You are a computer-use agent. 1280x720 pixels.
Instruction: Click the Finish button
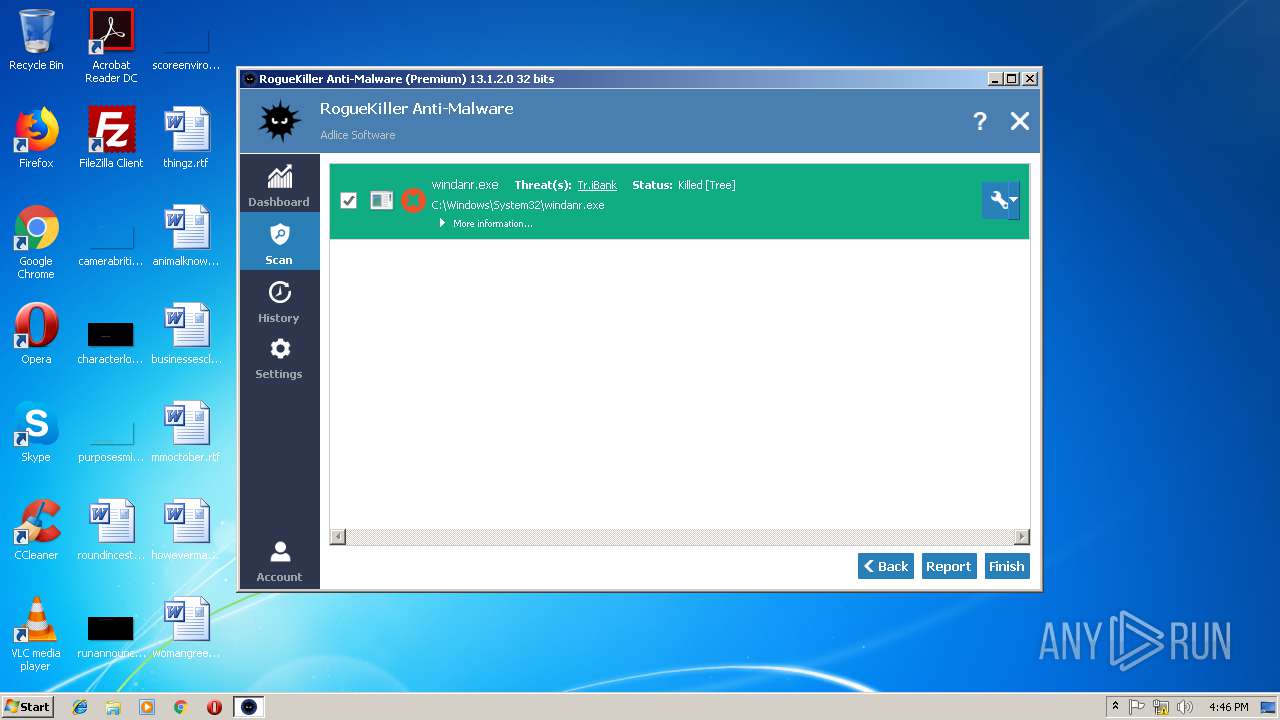click(x=1006, y=566)
